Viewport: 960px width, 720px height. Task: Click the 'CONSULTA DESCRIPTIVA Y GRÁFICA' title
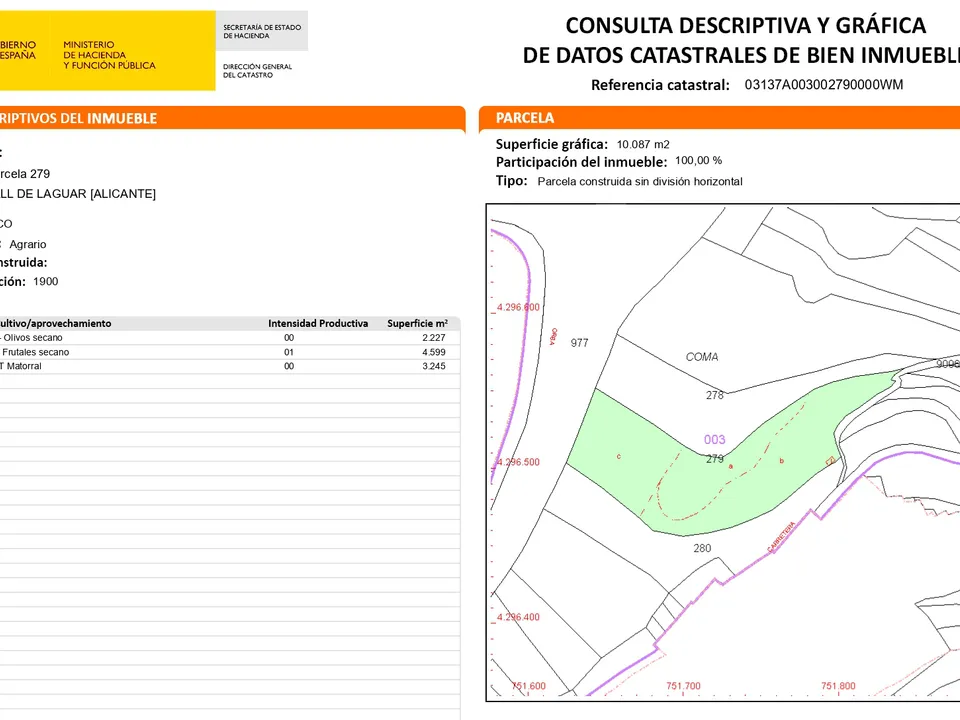pyautogui.click(x=745, y=26)
